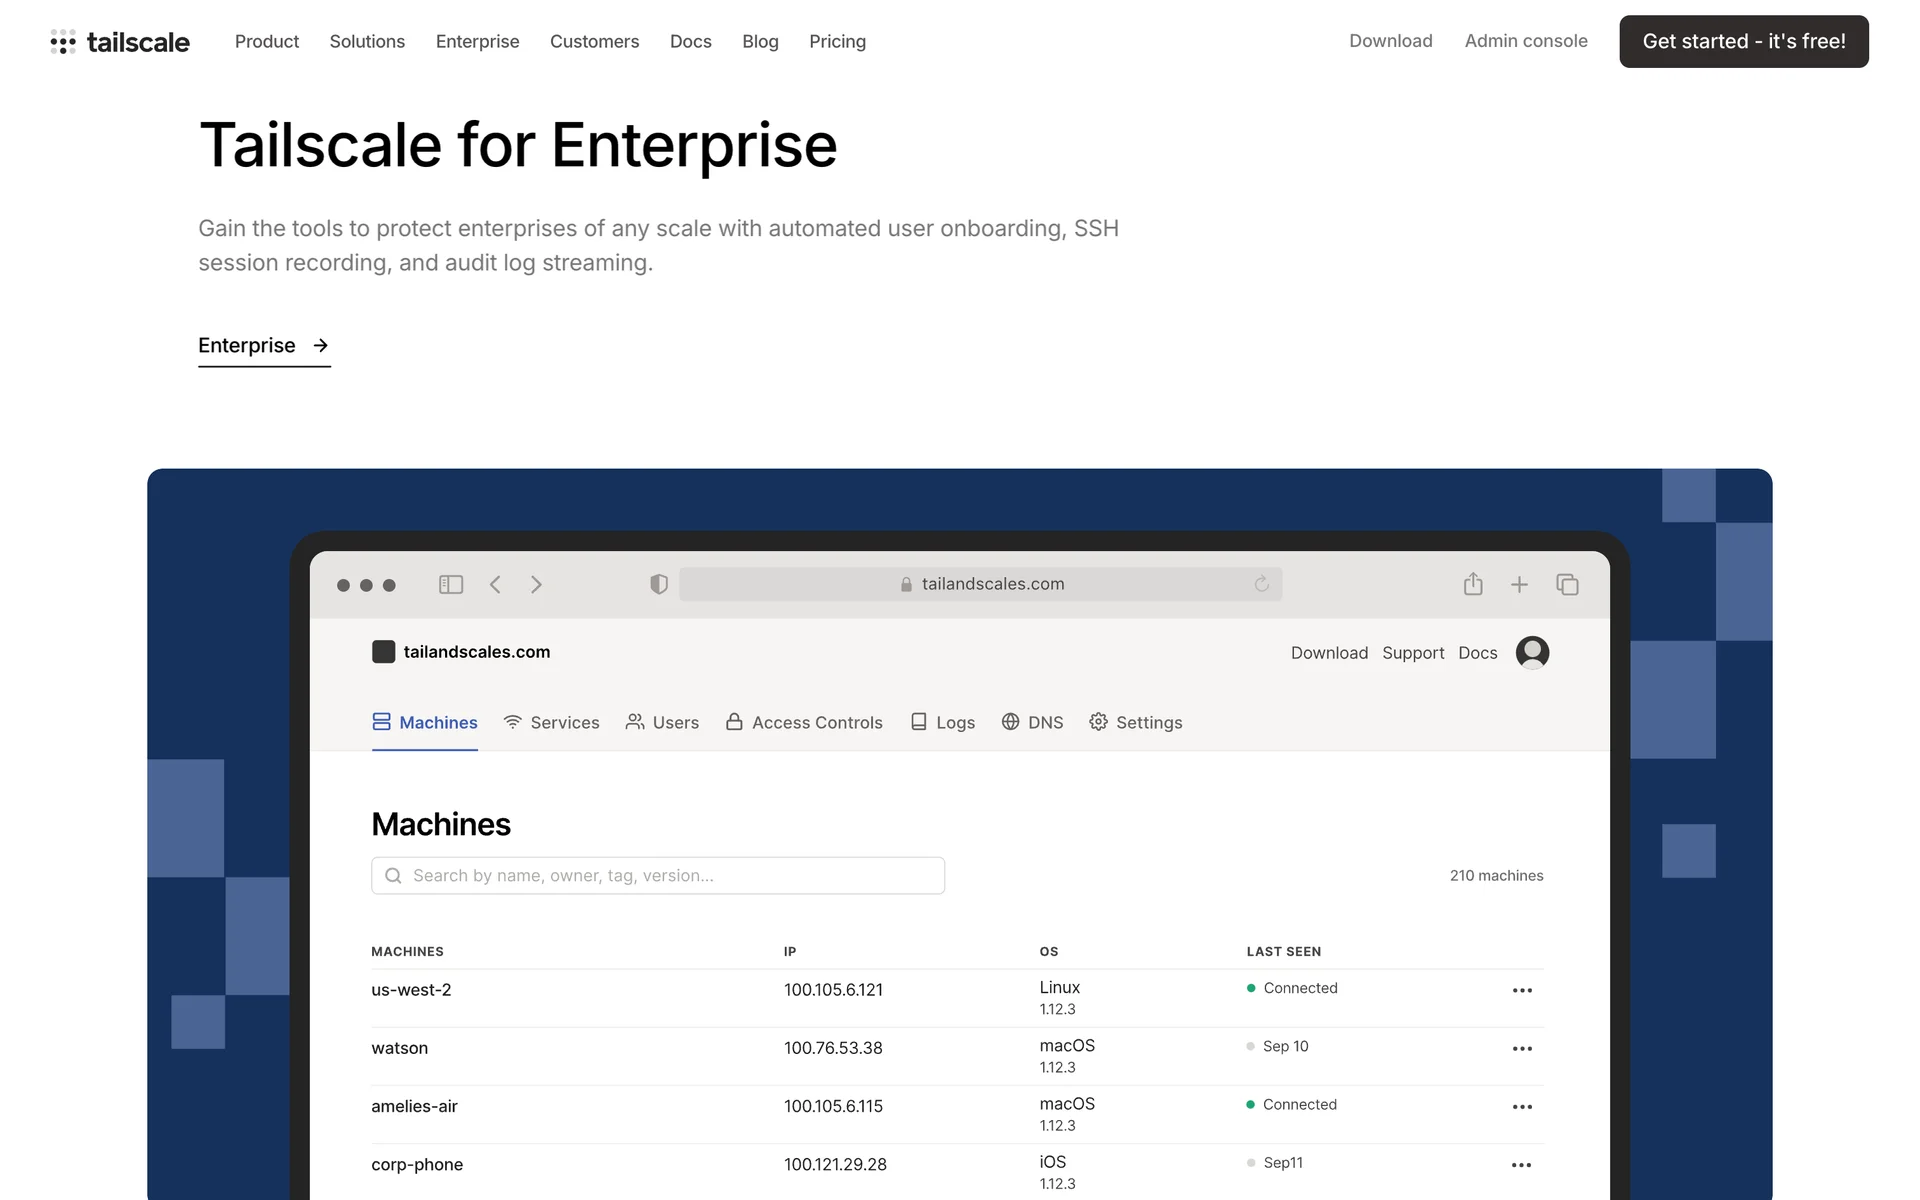Click the Tailscale logo in header
The height and width of the screenshot is (1200, 1920).
tap(120, 42)
